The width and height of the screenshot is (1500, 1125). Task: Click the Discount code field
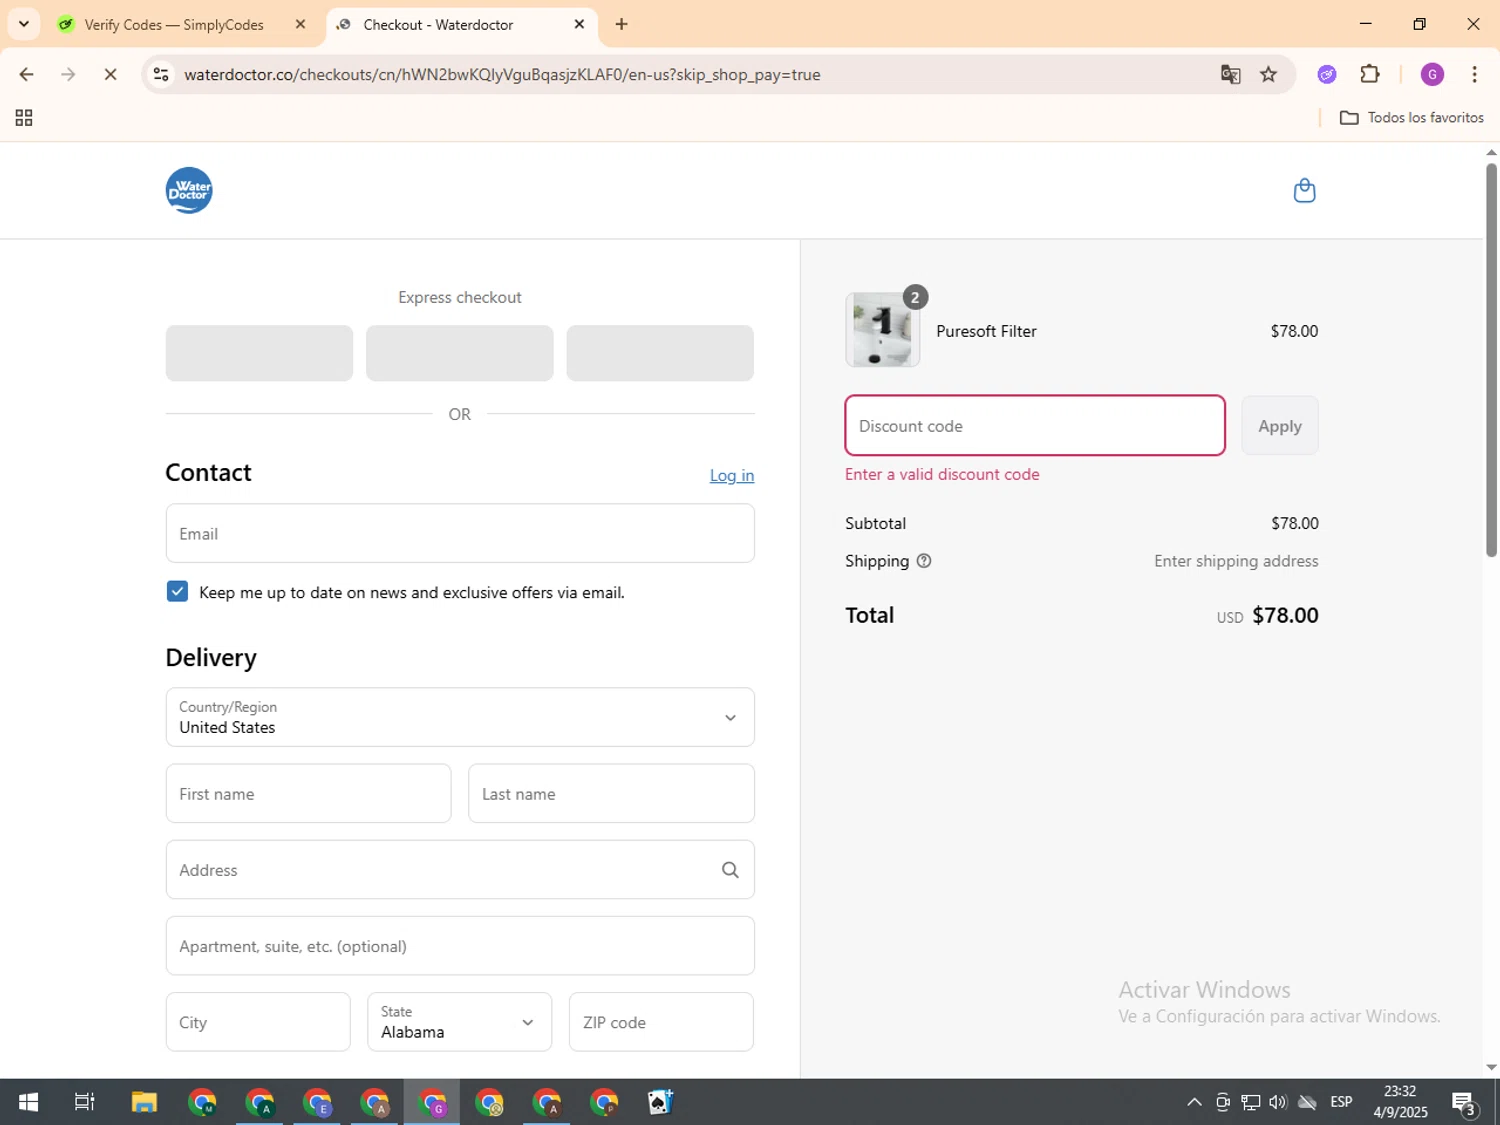[1035, 425]
